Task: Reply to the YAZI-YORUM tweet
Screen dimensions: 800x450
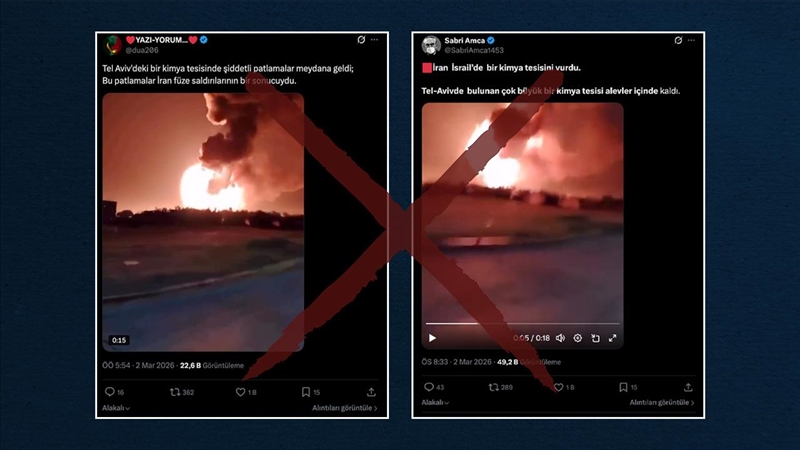Action: [x=109, y=392]
